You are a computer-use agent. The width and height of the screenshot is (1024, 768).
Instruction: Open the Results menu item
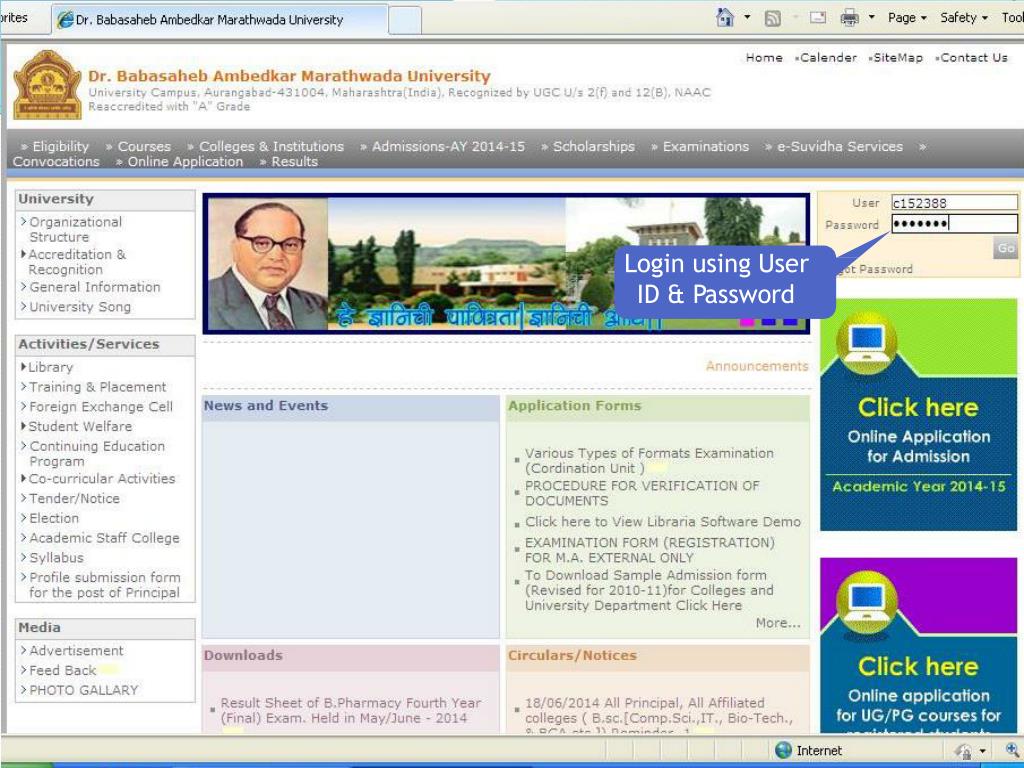[295, 161]
